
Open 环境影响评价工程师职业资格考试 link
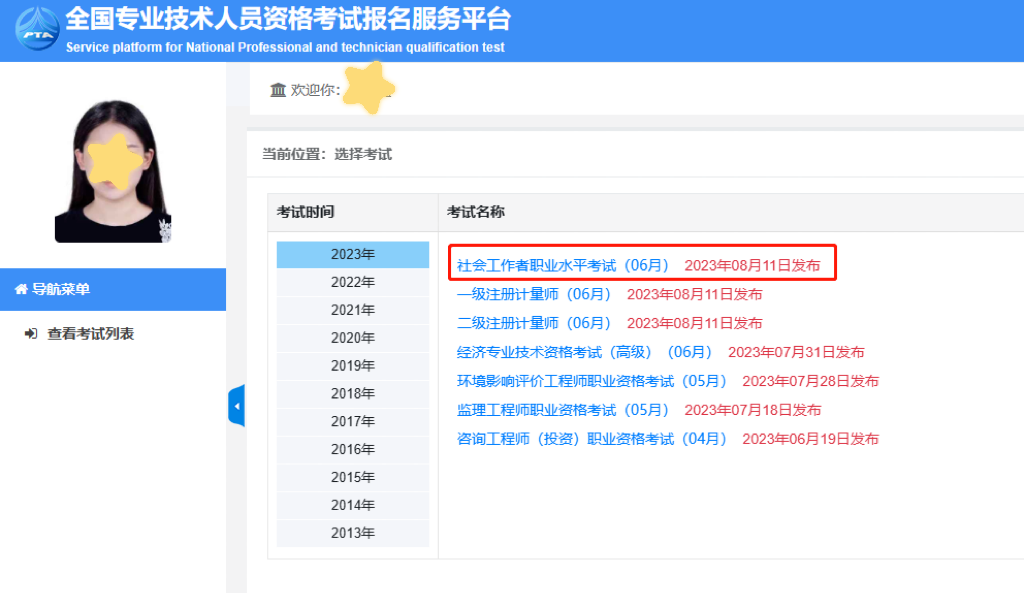[592, 381]
